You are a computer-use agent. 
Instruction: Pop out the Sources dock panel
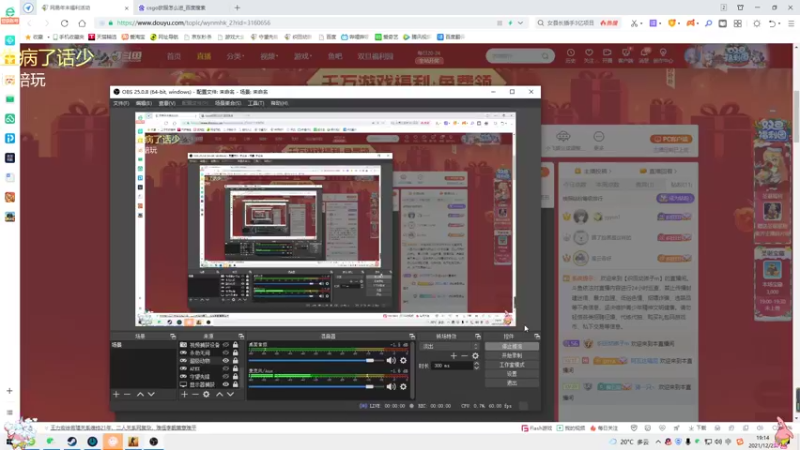coord(241,336)
